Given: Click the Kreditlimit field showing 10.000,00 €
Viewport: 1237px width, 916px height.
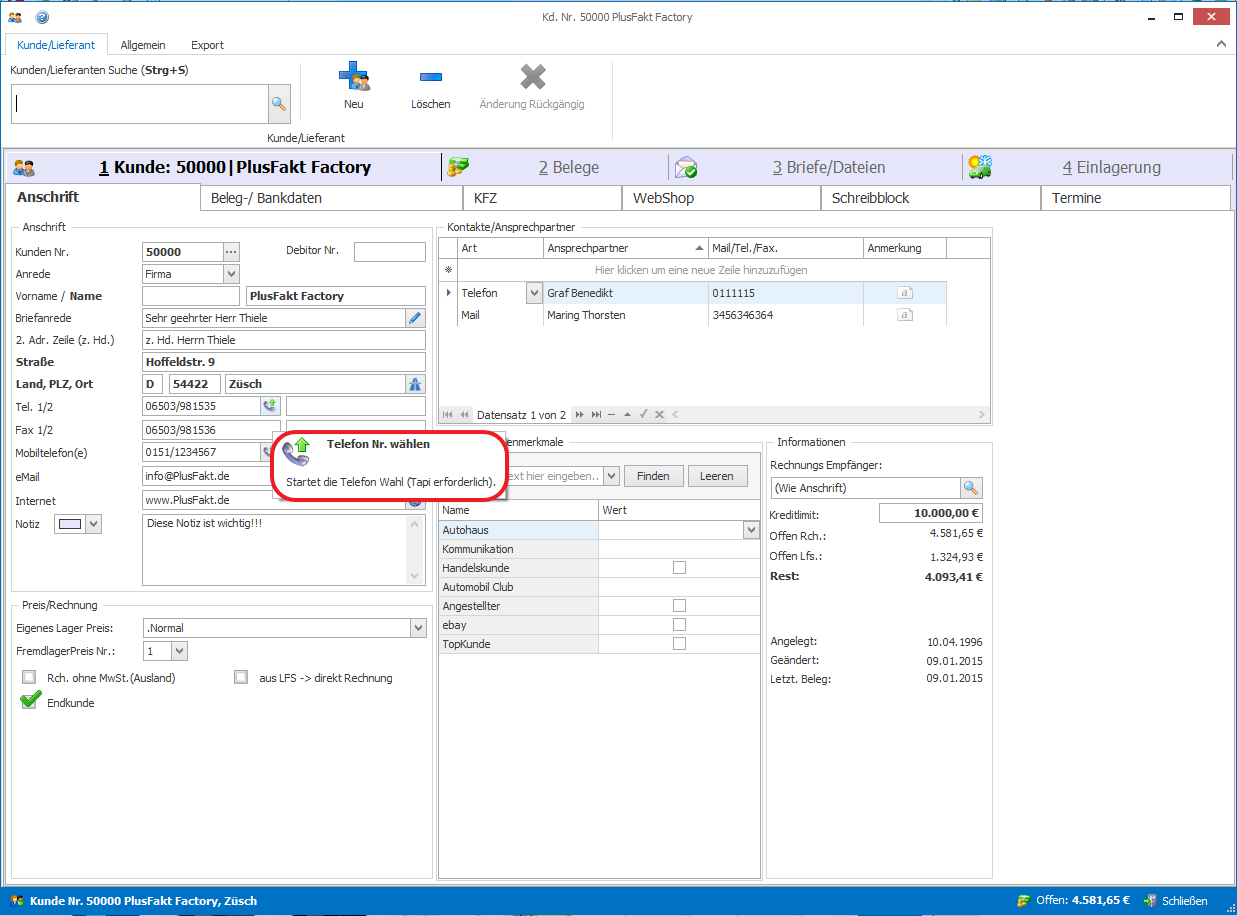Looking at the screenshot, I should tap(931, 513).
